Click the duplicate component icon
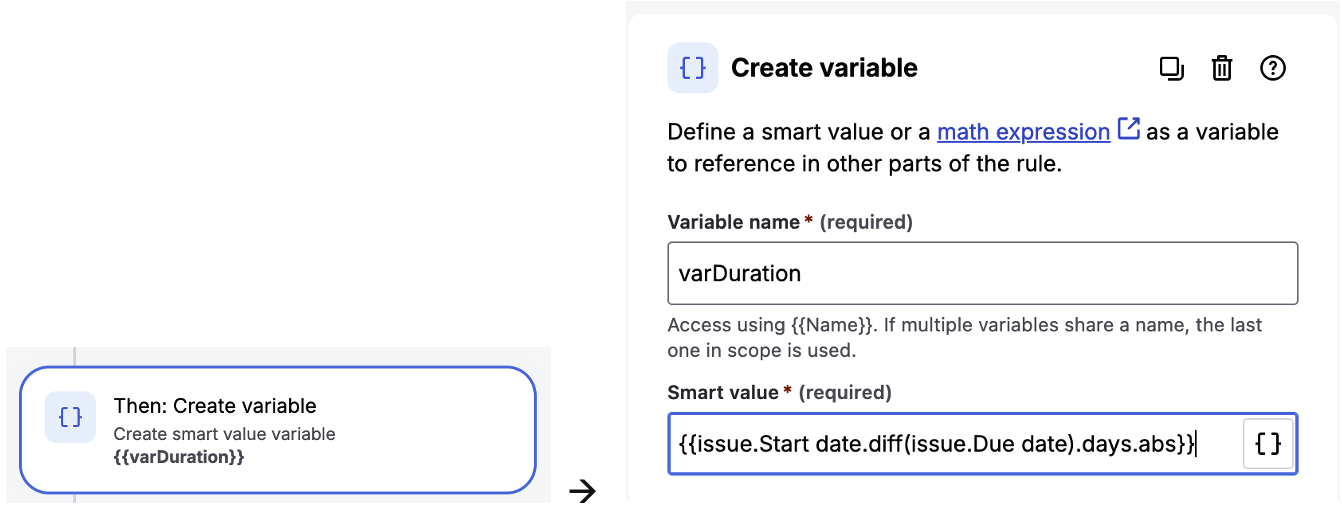Image resolution: width=1342 pixels, height=516 pixels. pos(1171,68)
